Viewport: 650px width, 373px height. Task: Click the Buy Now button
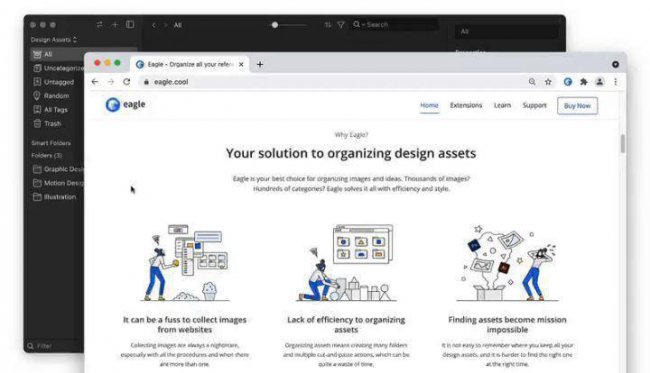click(577, 106)
